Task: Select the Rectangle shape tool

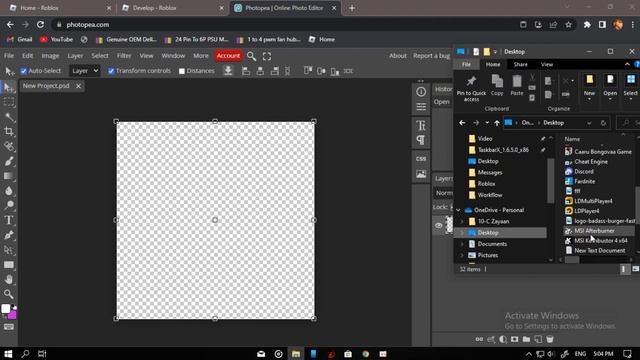Action: point(9,265)
